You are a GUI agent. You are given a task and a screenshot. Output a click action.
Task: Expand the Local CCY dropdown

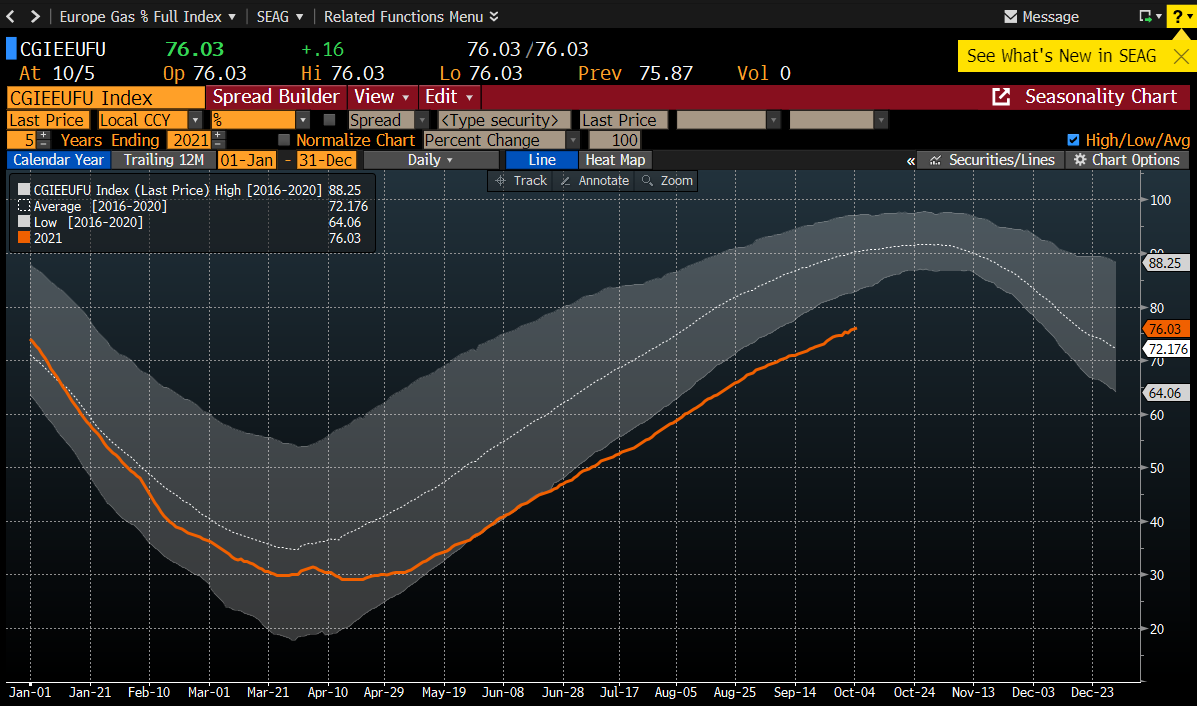coord(195,120)
